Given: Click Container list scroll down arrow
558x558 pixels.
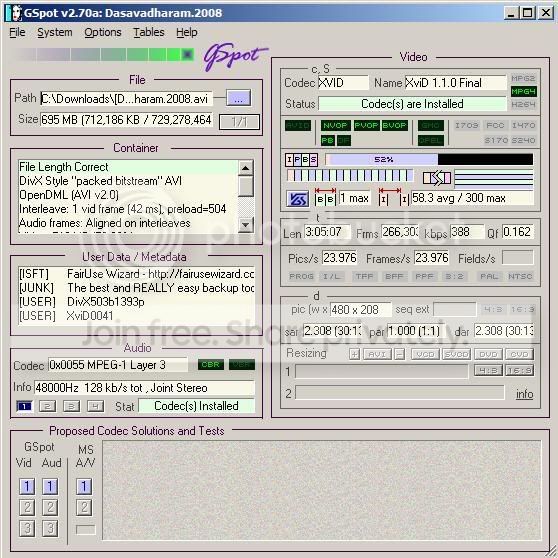Looking at the screenshot, I should (246, 225).
